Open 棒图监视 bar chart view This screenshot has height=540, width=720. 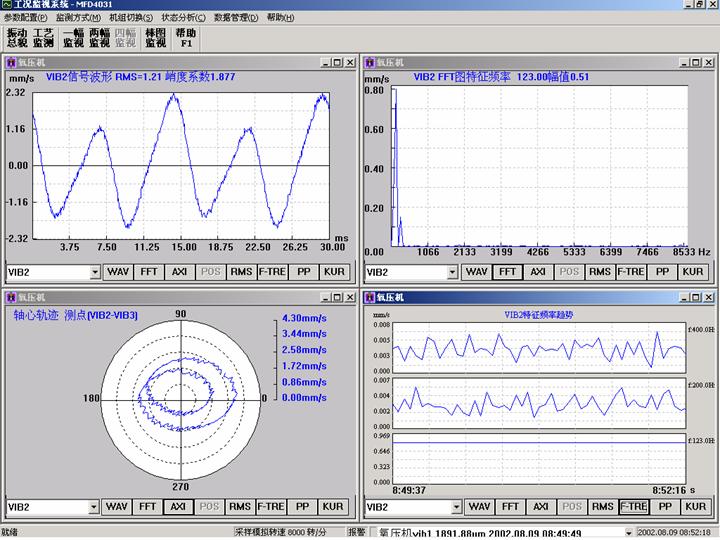(155, 37)
